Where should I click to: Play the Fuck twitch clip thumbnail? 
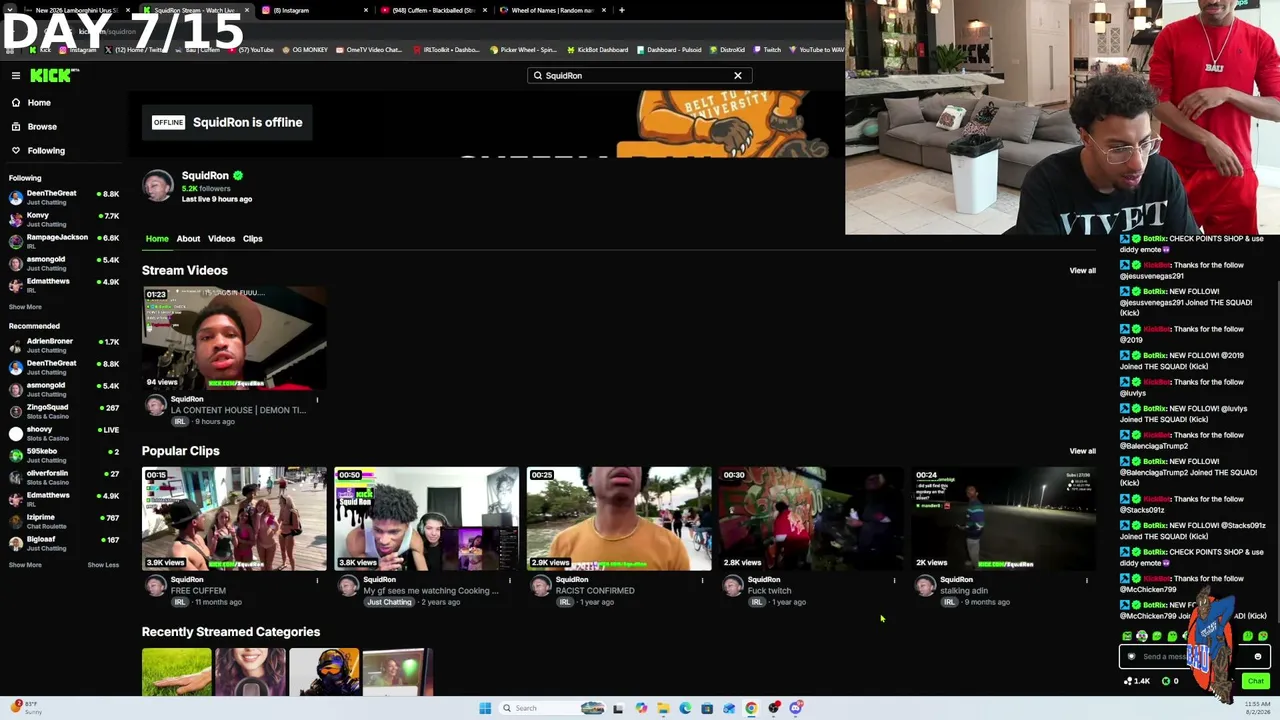coord(811,518)
